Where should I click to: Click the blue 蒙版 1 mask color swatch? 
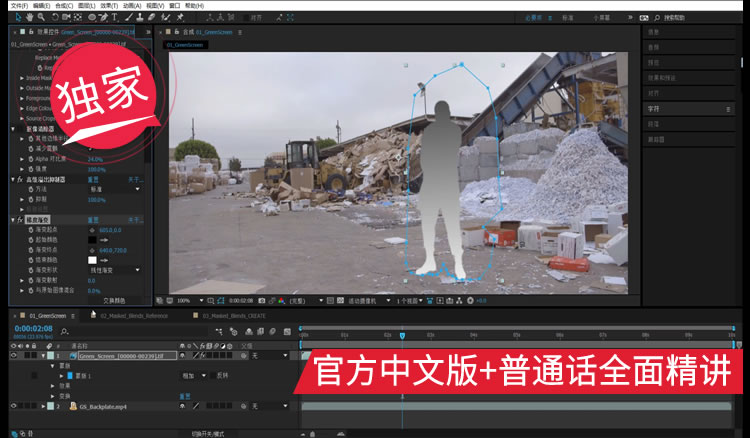point(70,376)
